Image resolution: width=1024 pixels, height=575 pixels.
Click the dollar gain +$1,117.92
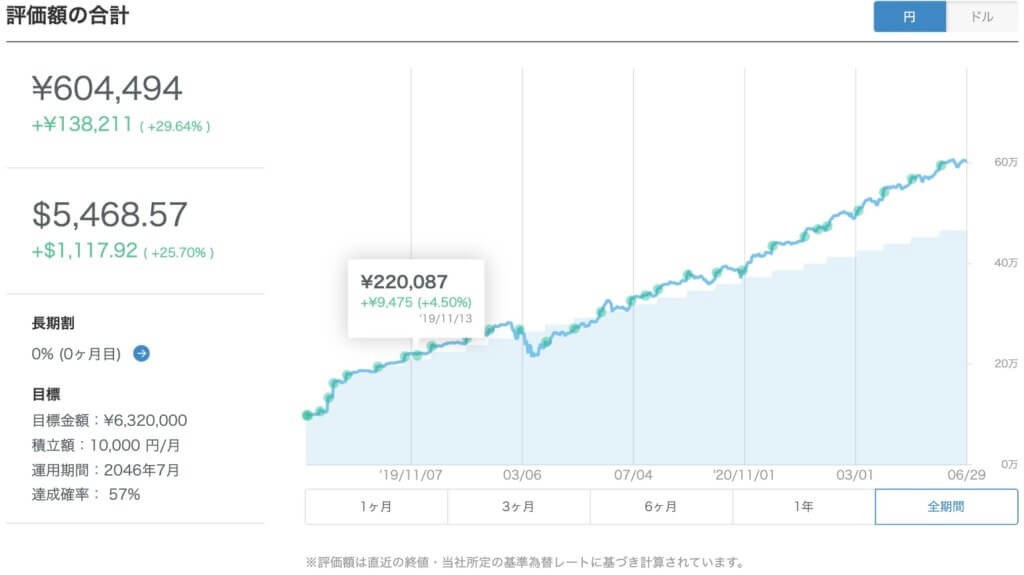[x=85, y=250]
